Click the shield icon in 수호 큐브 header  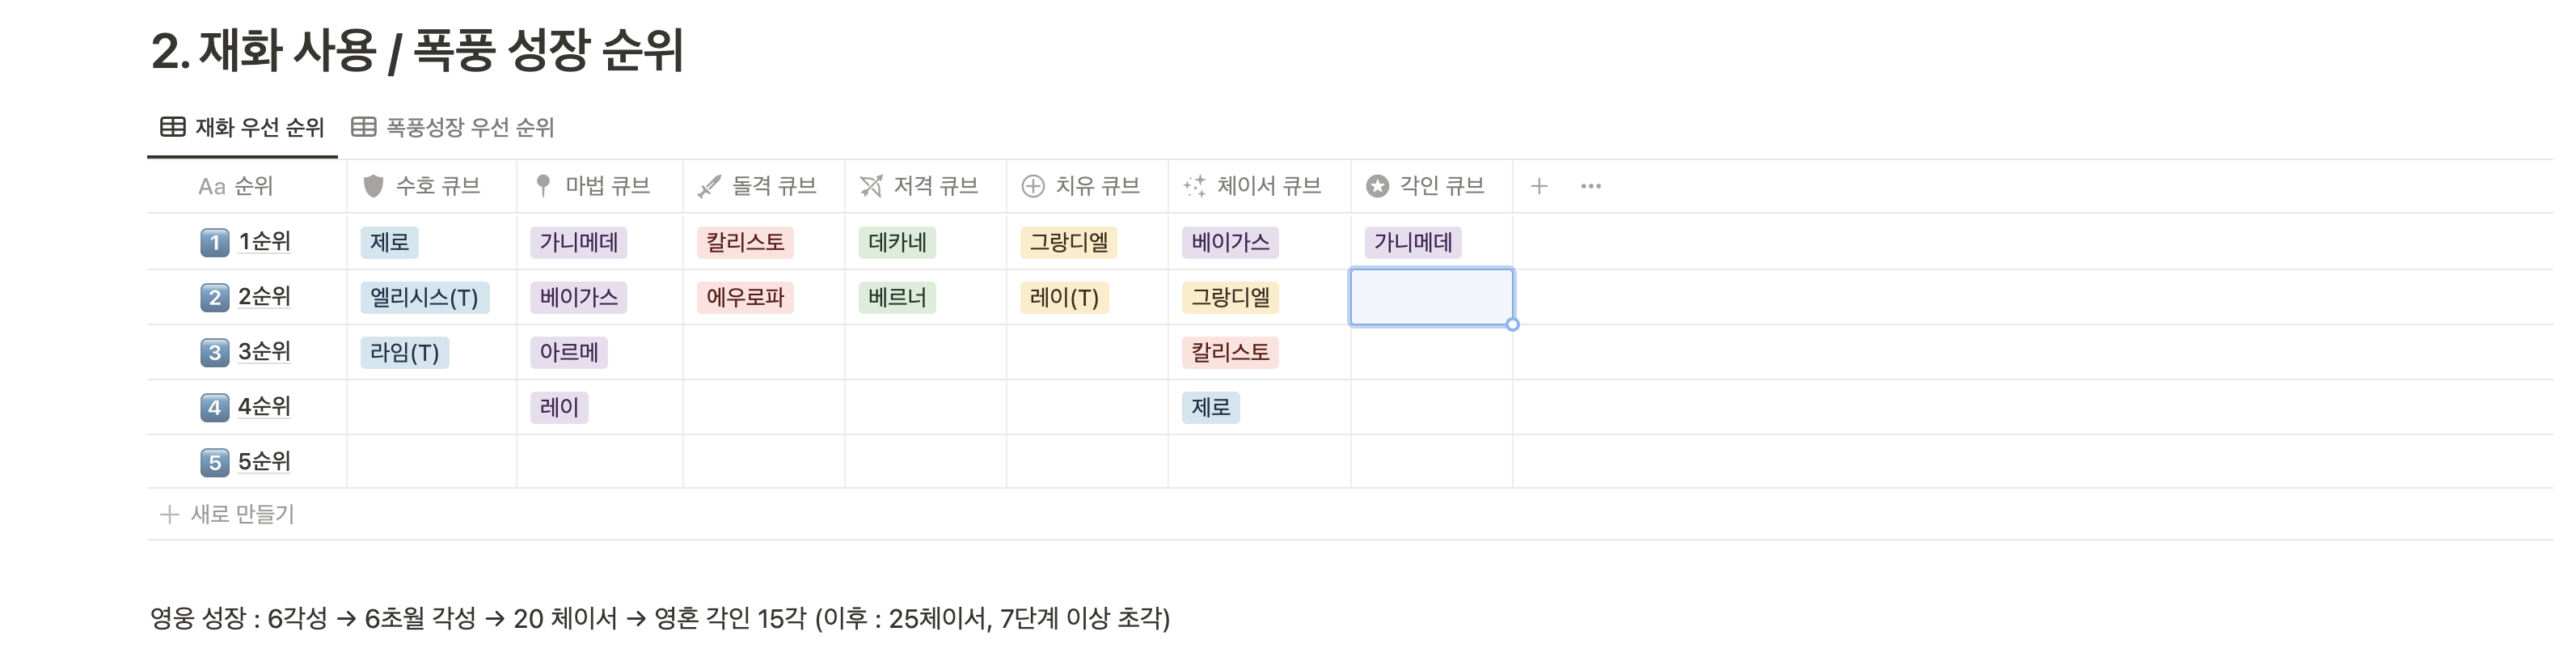373,186
